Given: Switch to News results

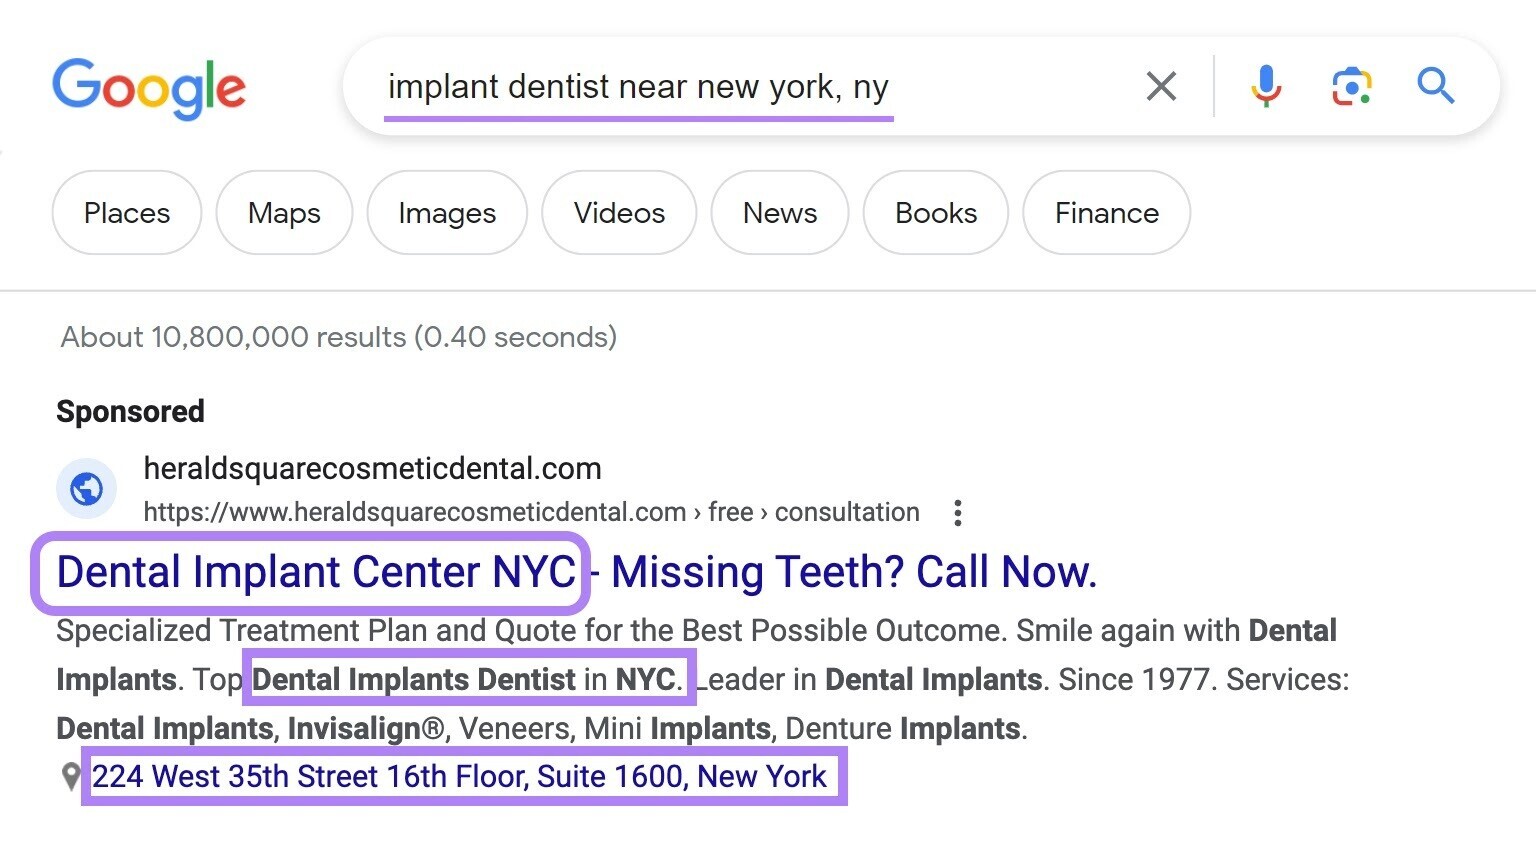Looking at the screenshot, I should [780, 213].
